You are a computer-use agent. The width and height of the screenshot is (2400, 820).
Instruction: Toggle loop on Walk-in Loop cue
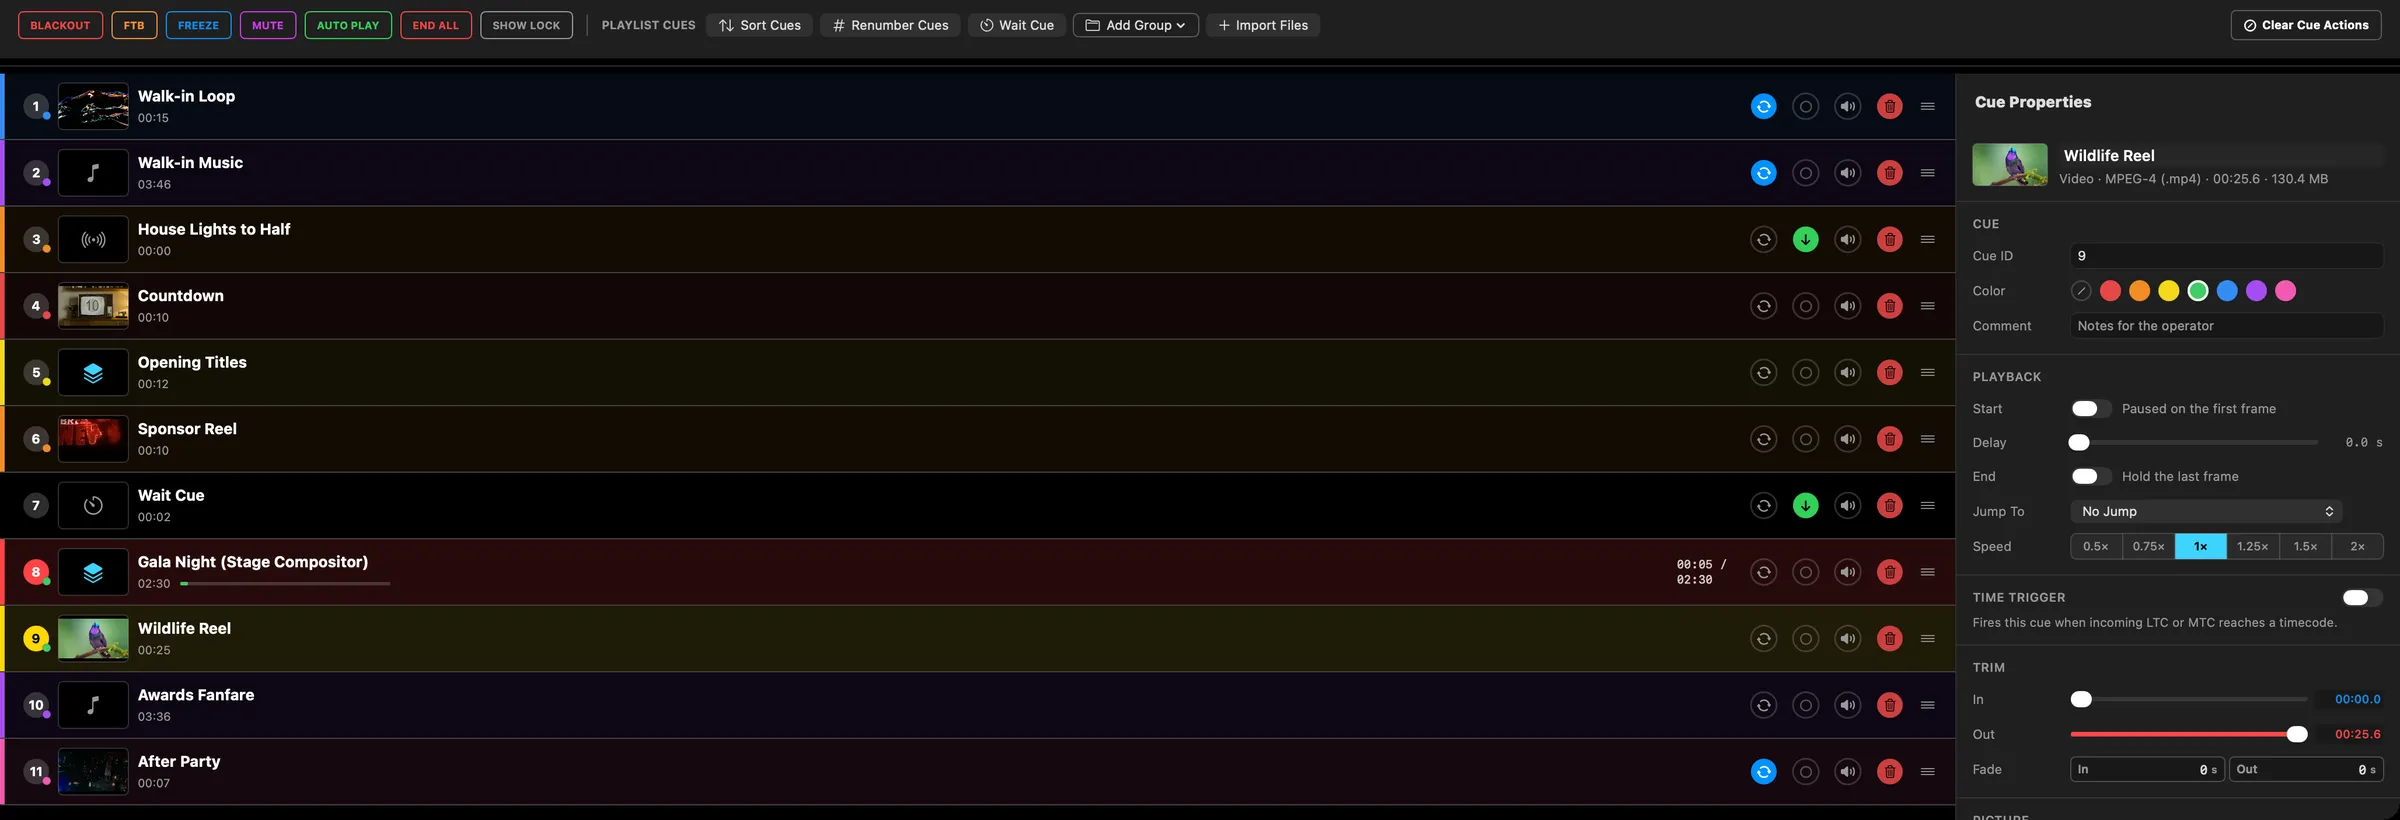coord(1763,106)
